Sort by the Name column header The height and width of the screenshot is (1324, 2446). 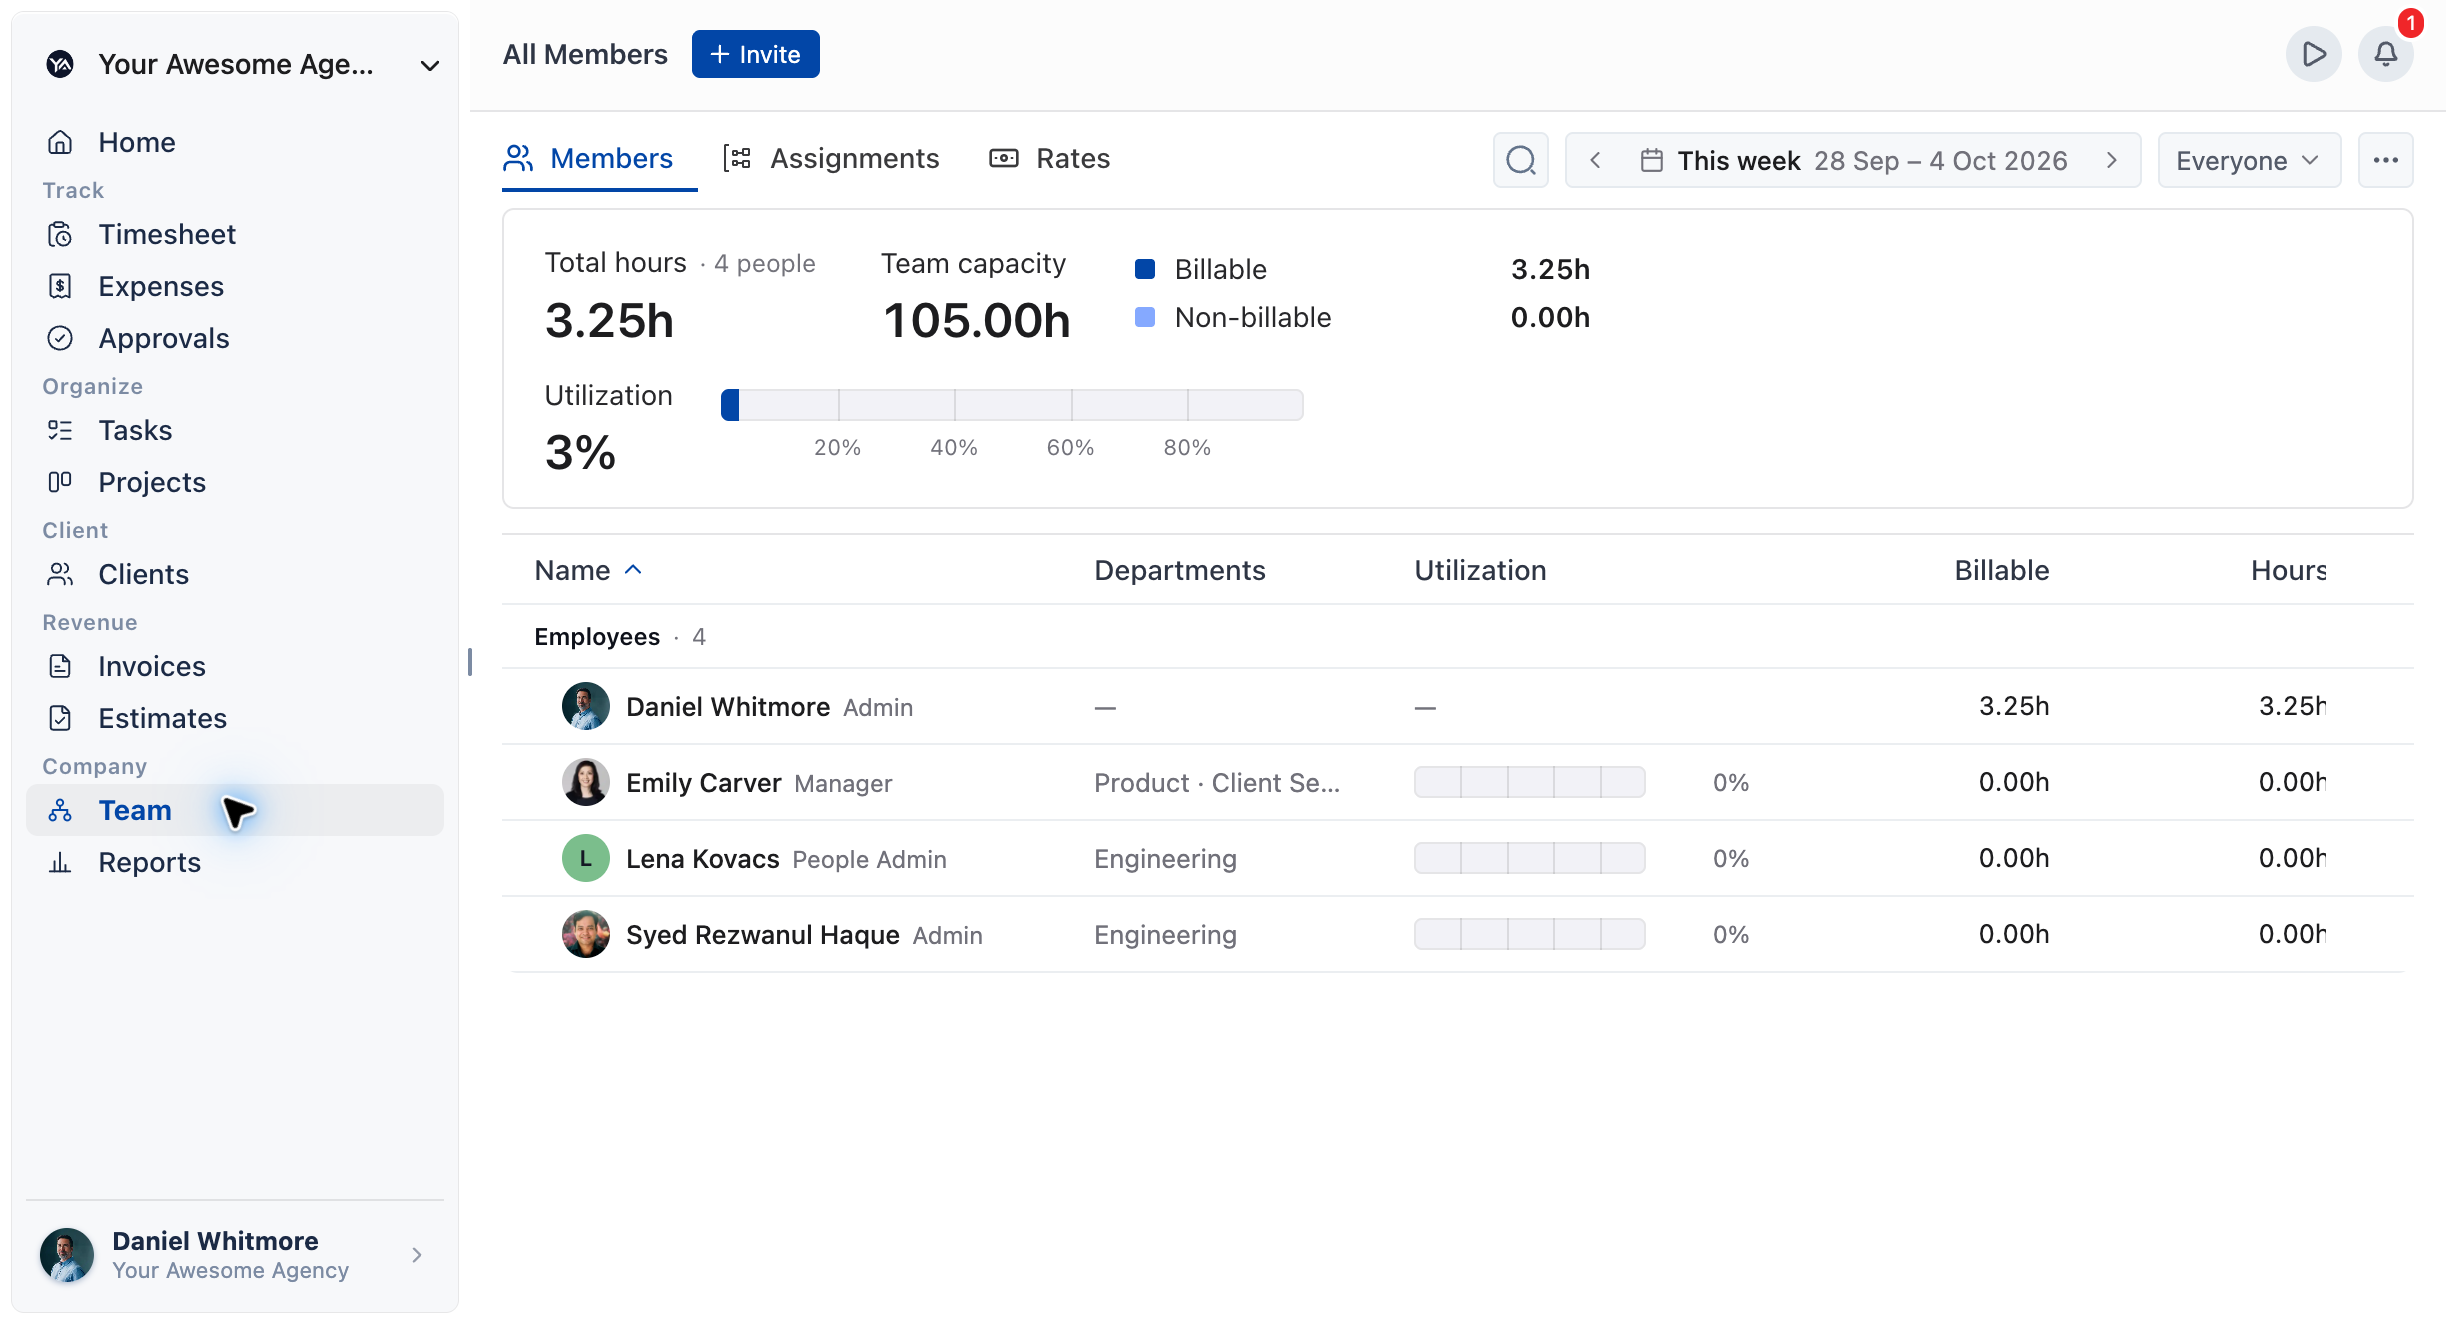[x=588, y=570]
